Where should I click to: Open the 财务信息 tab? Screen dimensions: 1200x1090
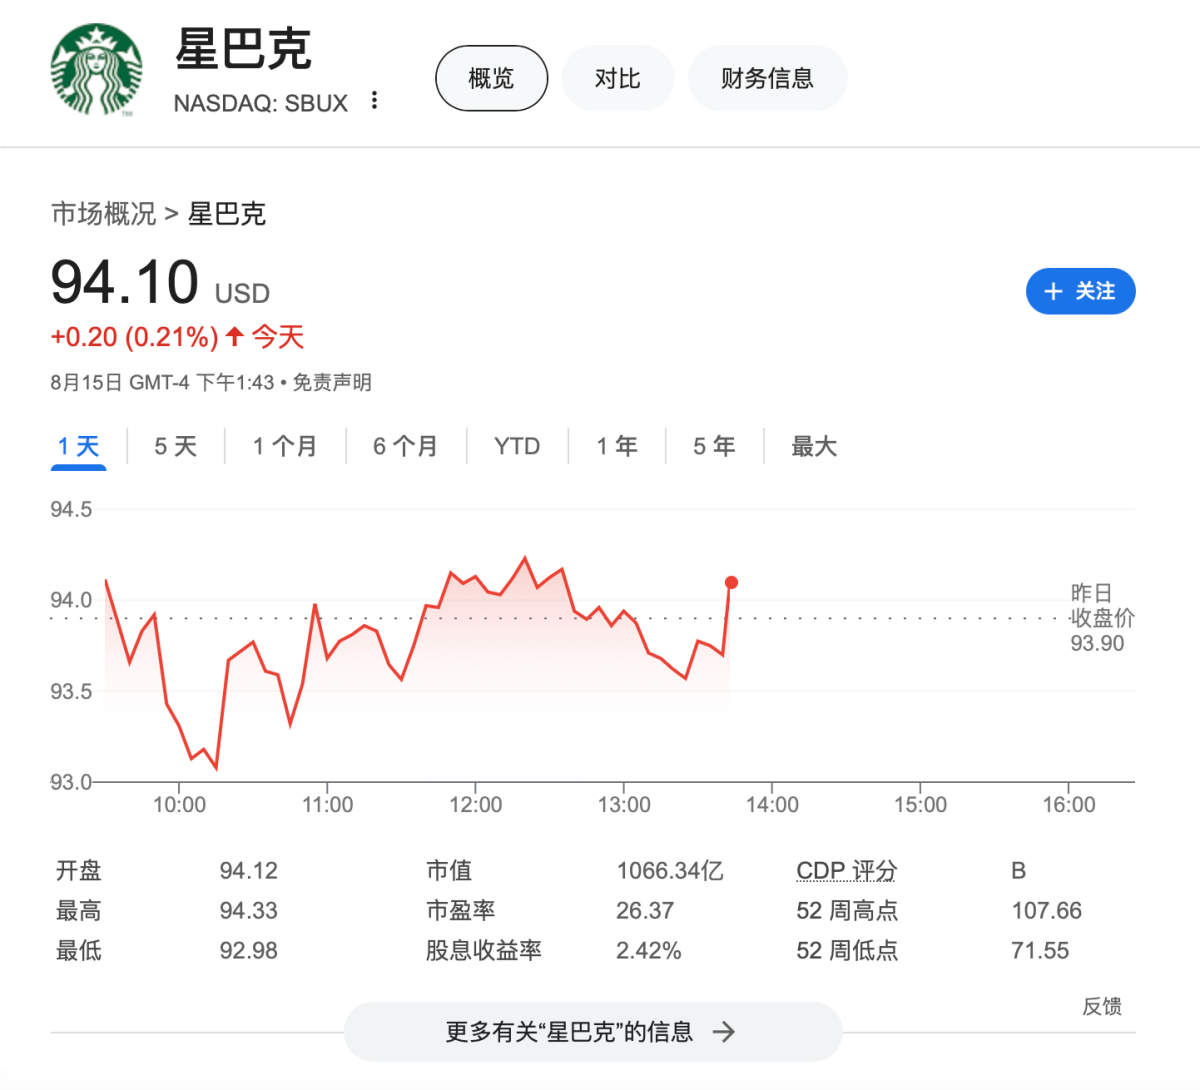(x=767, y=77)
